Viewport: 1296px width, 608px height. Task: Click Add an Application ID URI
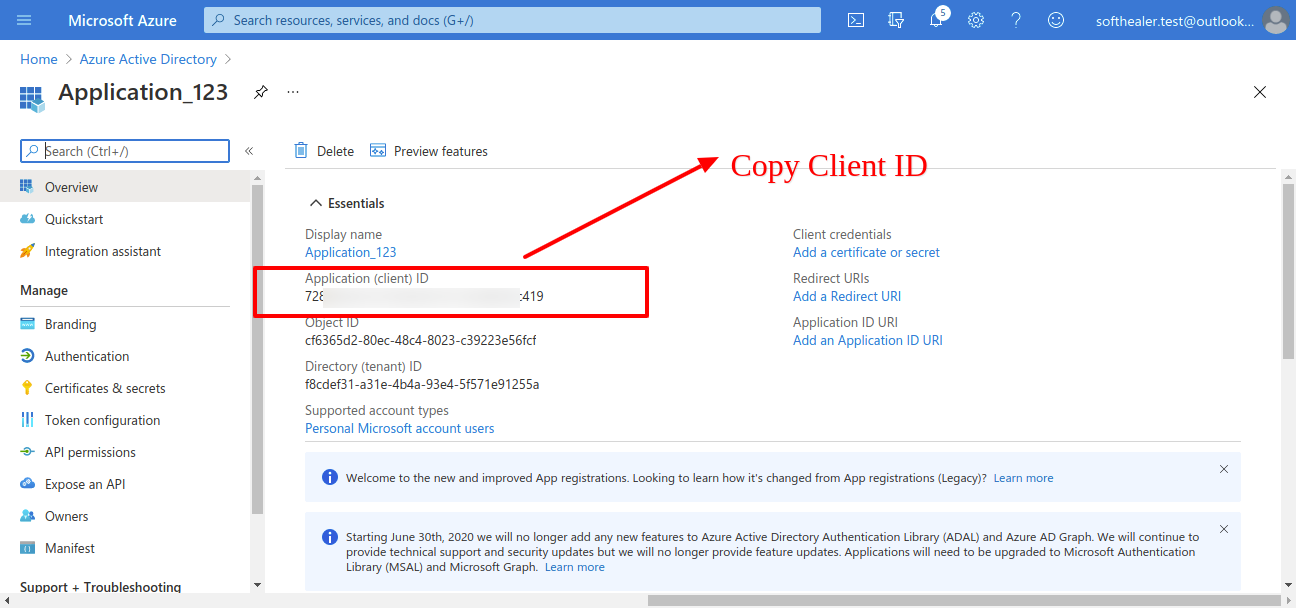pos(868,340)
